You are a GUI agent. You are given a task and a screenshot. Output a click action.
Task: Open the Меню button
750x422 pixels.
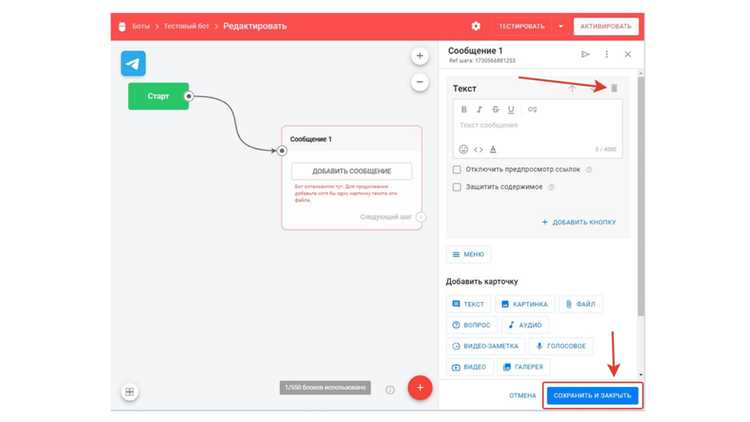point(468,255)
